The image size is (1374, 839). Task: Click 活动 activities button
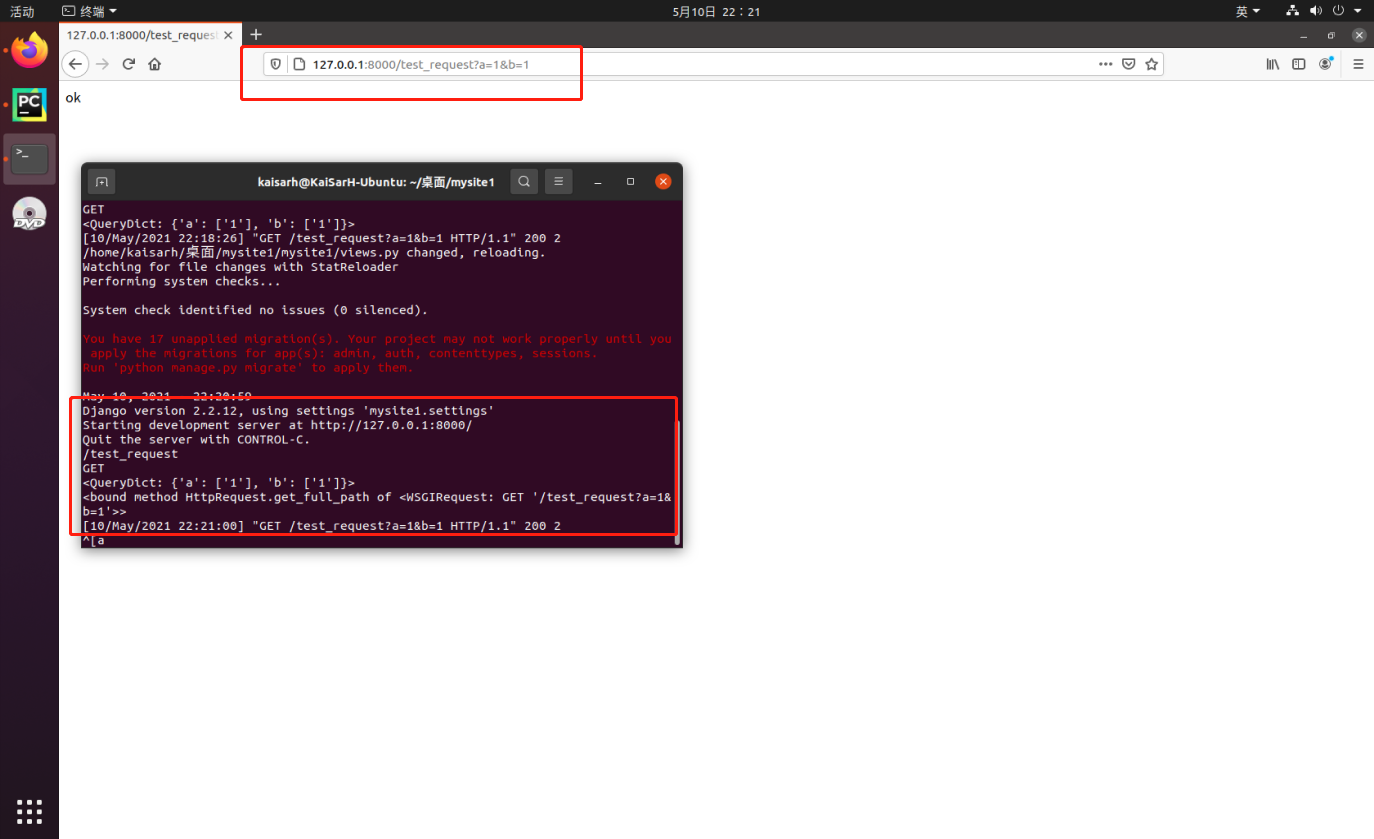(x=22, y=11)
